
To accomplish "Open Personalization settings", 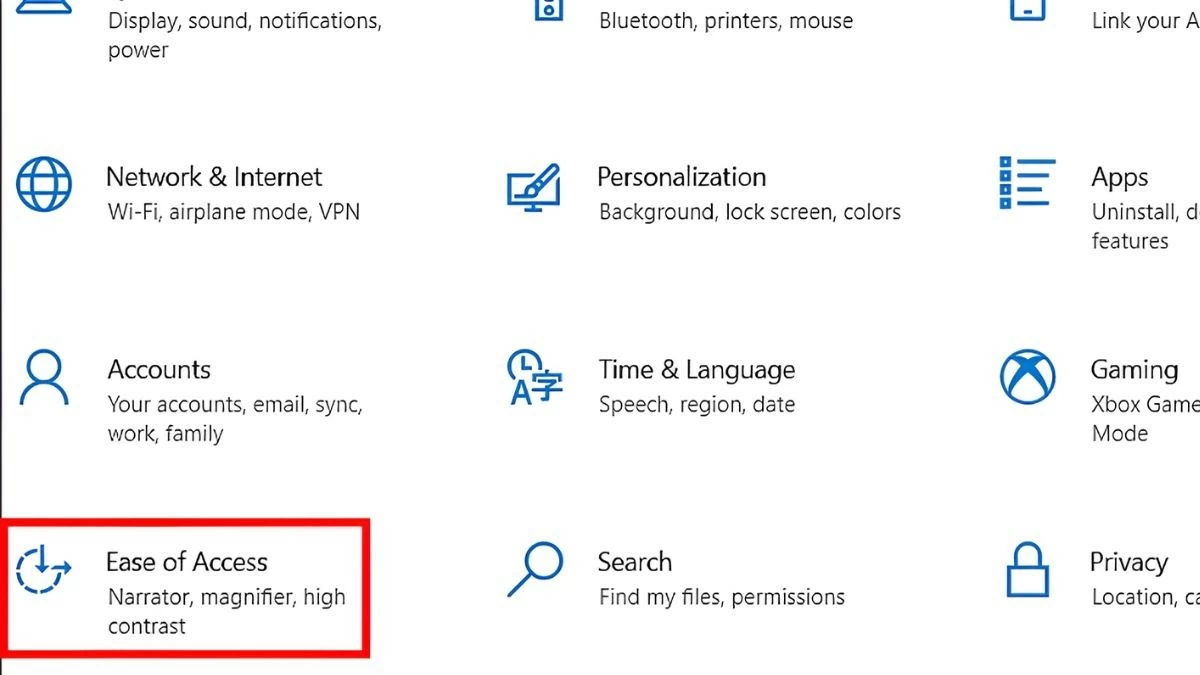I will point(681,177).
